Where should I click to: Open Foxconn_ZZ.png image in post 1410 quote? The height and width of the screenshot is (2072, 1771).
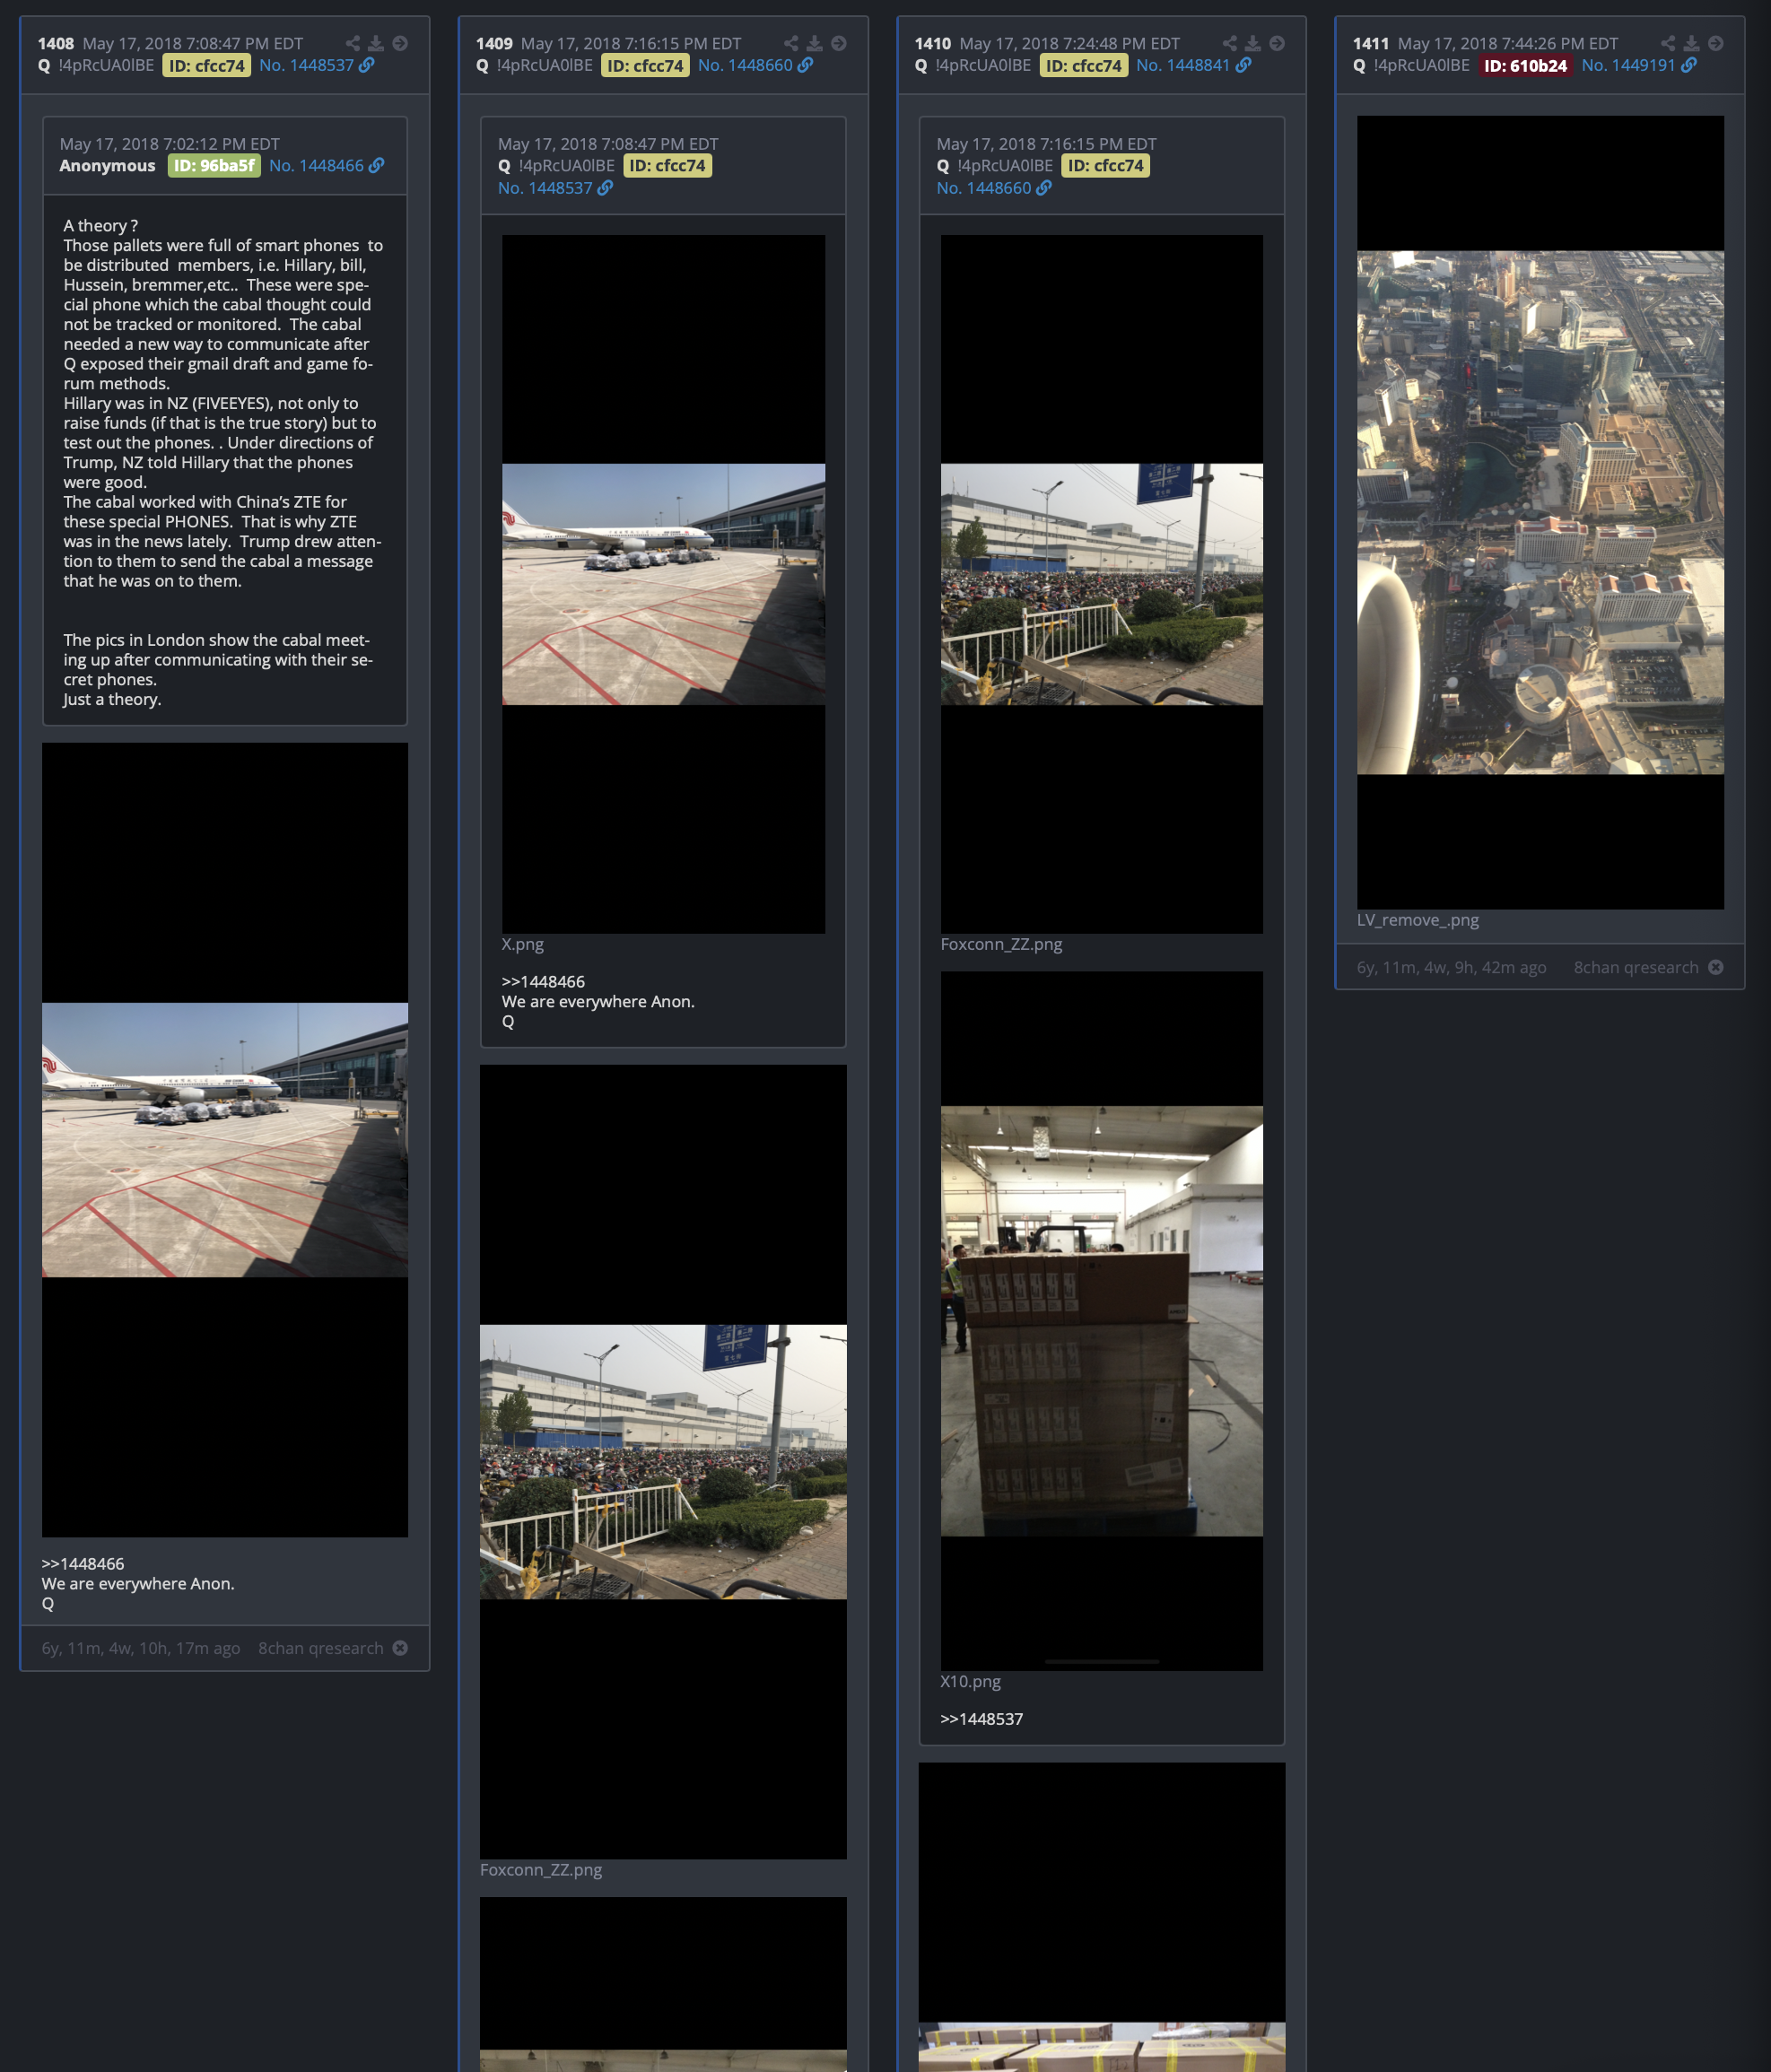pos(1102,584)
